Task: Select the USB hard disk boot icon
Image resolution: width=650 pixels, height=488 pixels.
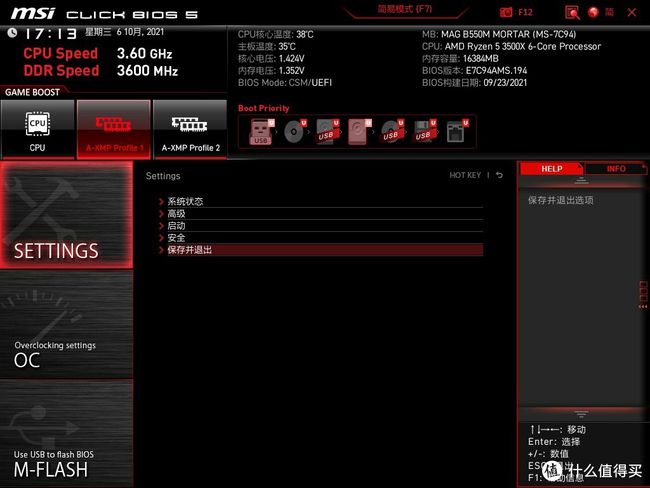Action: click(327, 131)
